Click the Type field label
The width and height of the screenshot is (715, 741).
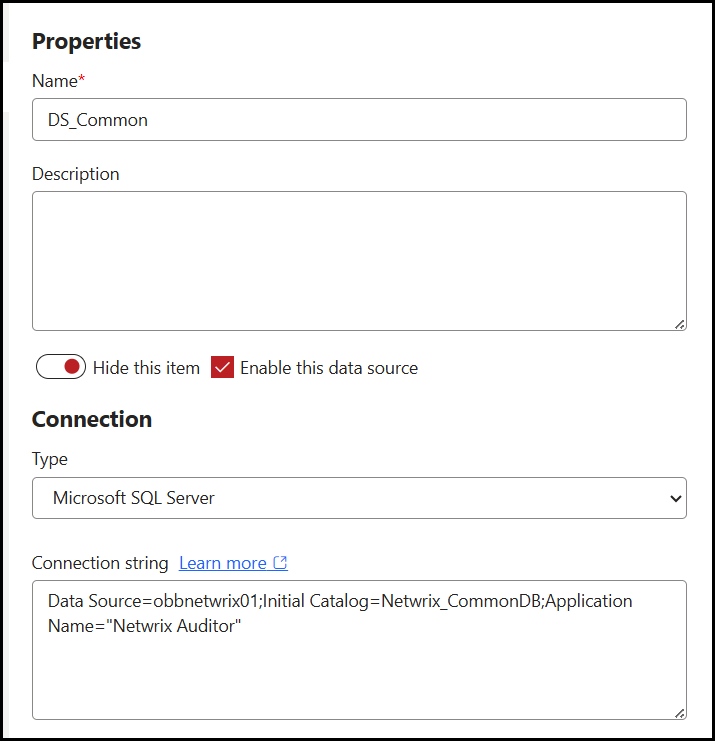[50, 459]
